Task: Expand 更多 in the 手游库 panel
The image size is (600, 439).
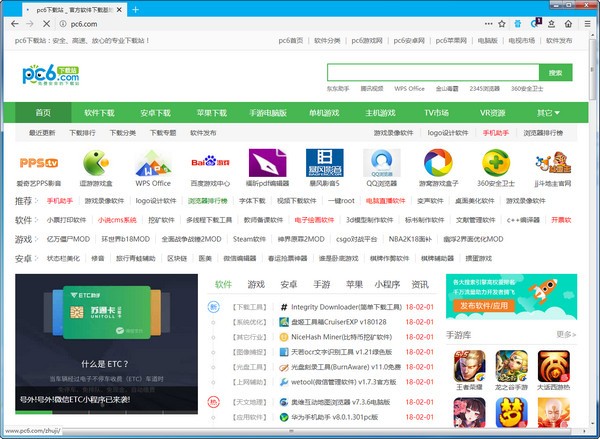Action: [x=566, y=334]
